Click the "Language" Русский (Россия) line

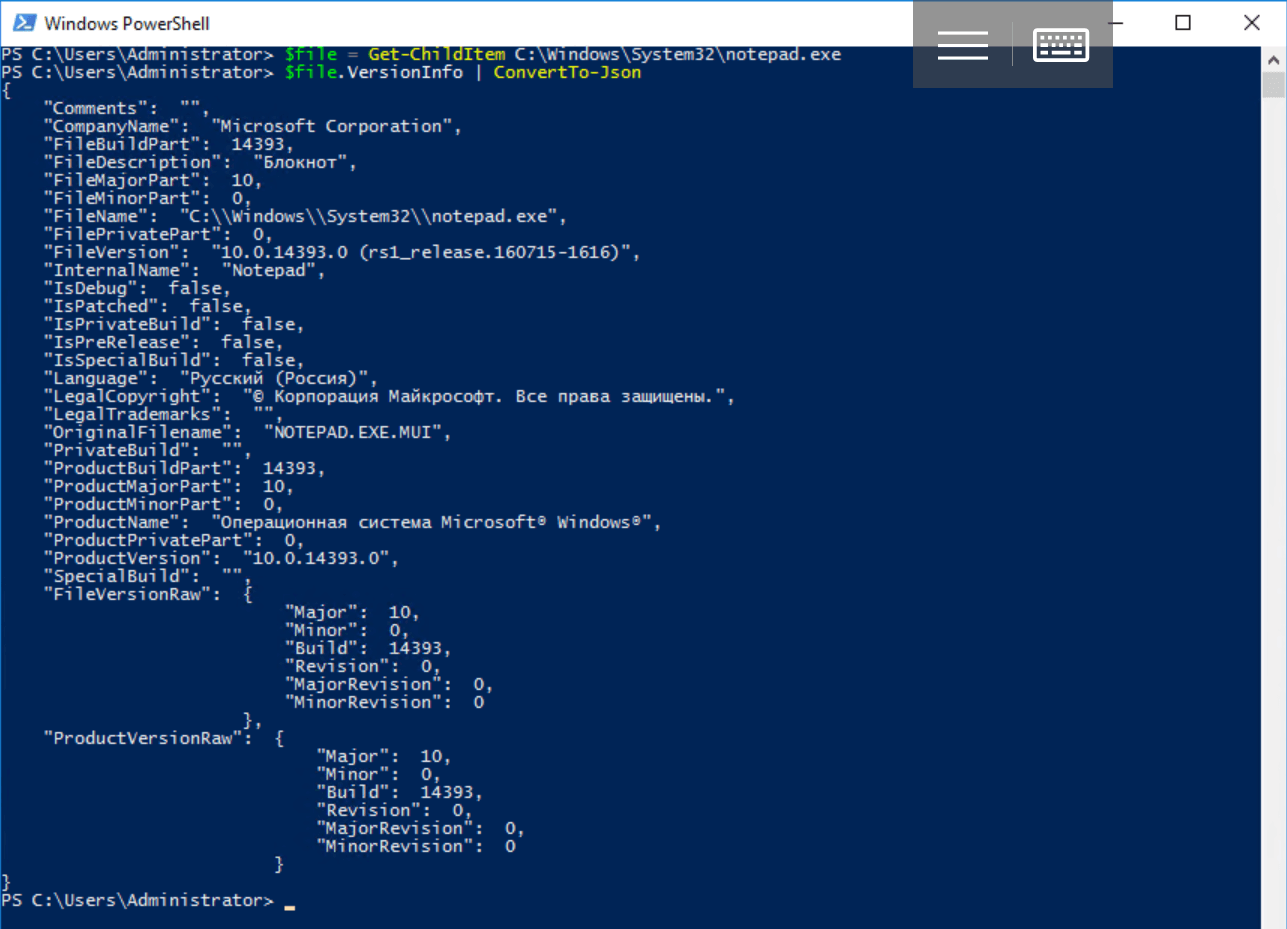210,378
